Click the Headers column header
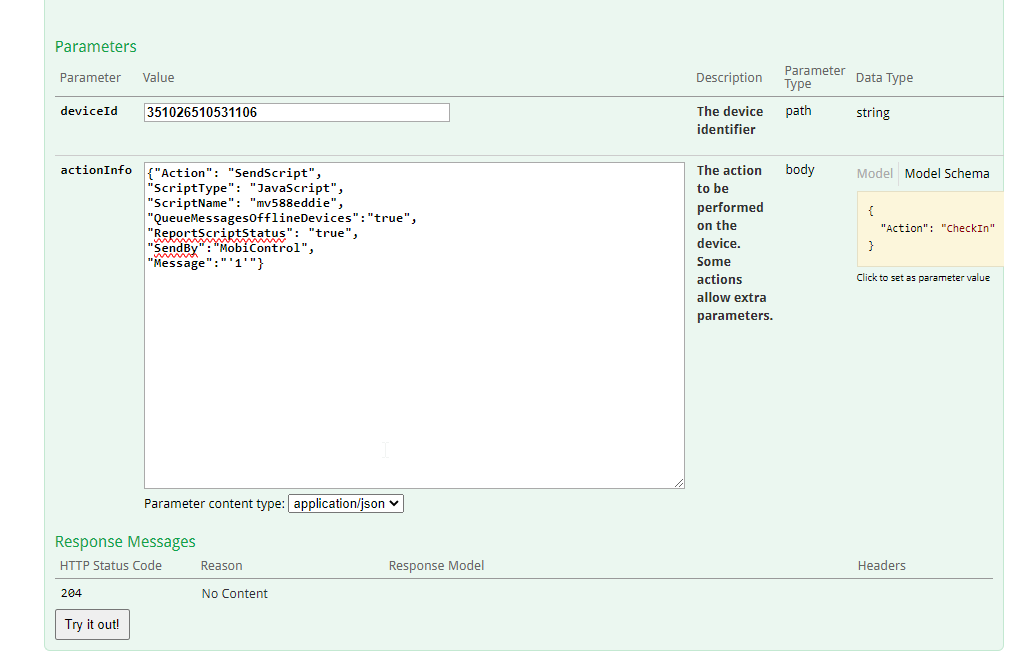1013x656 pixels. (x=881, y=566)
